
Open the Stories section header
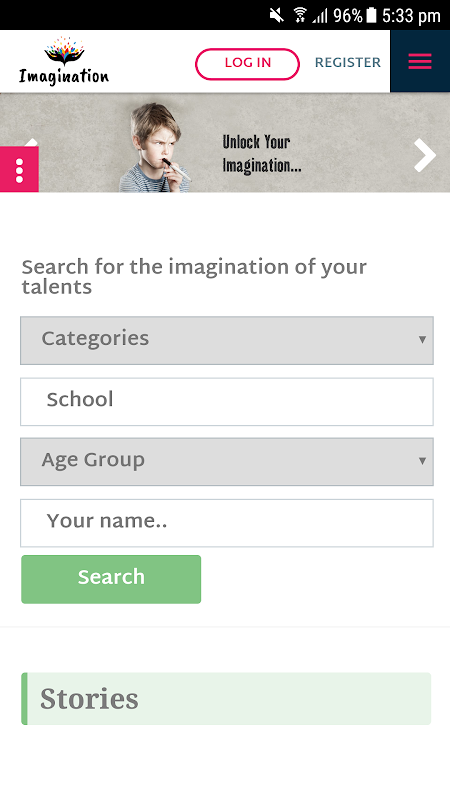coord(226,698)
